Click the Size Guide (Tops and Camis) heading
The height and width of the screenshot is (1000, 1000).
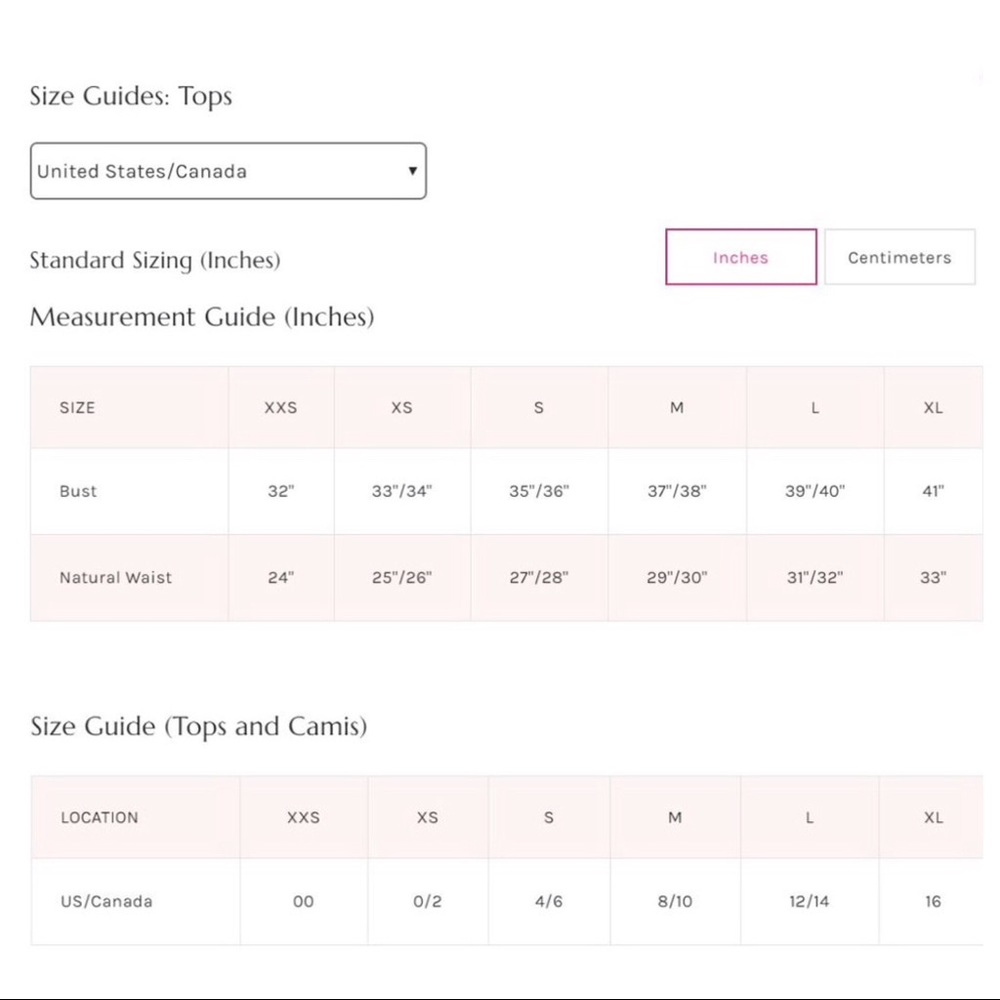(x=199, y=726)
